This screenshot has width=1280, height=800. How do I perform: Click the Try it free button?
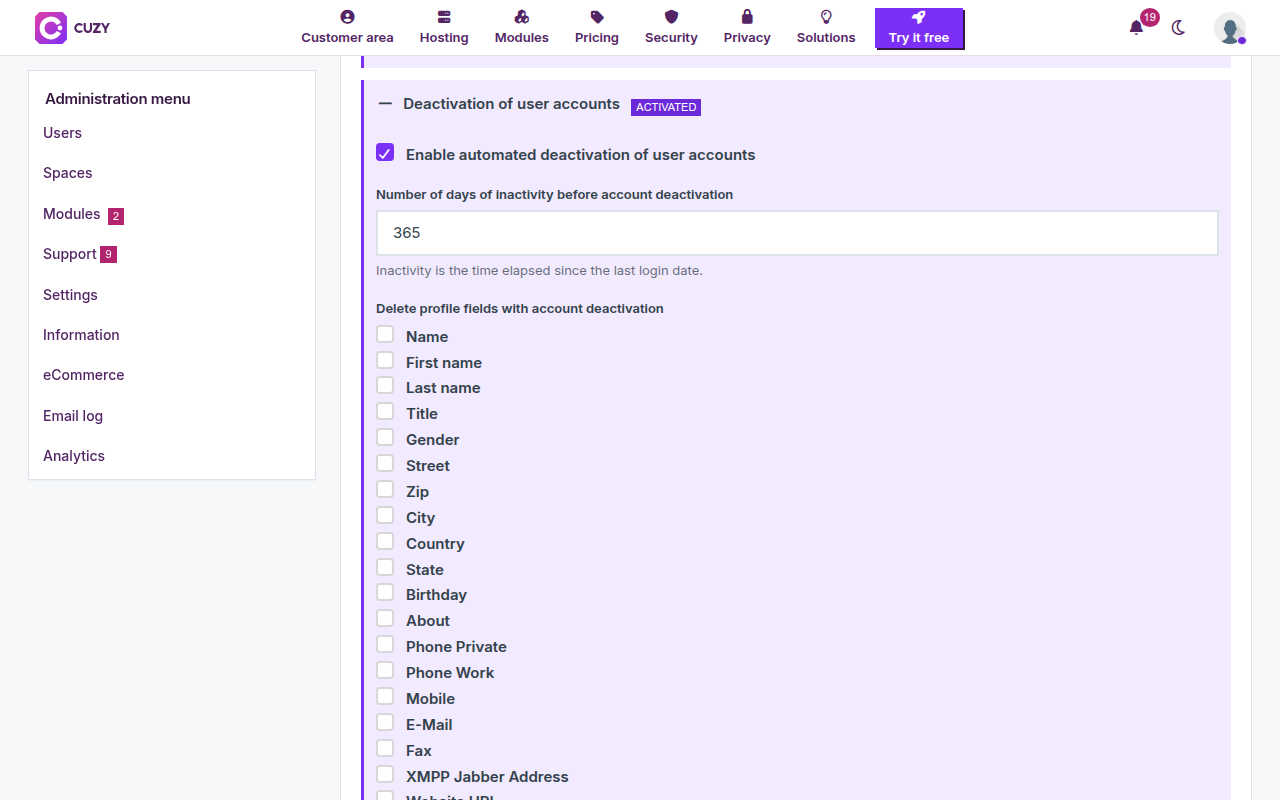(919, 28)
